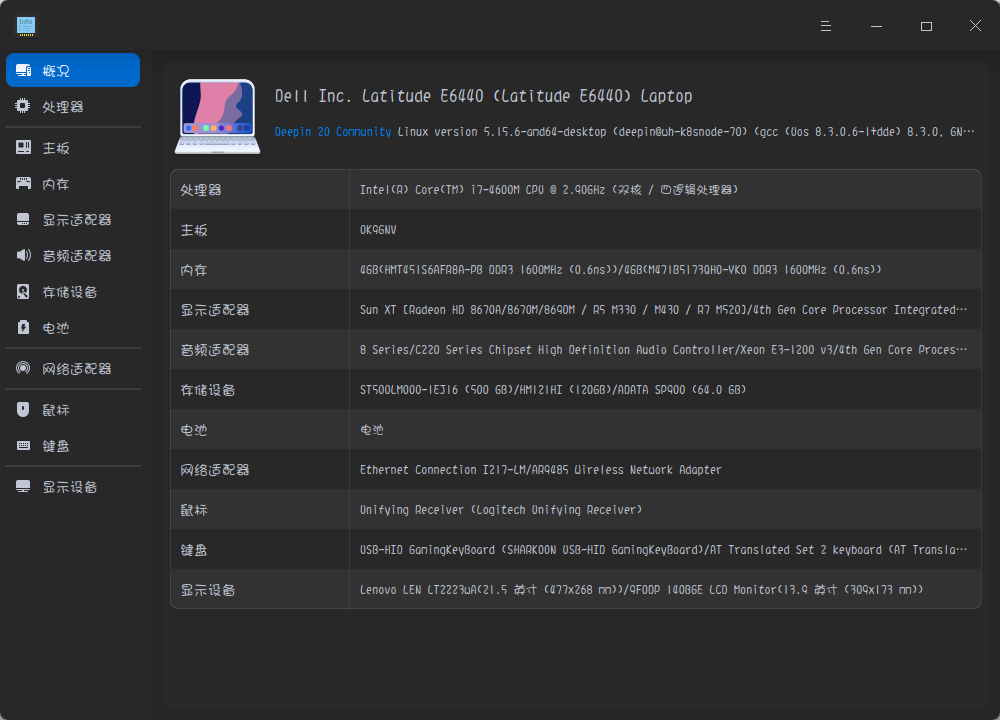
Task: Click the 鼠标 mouse icon
Action: tap(23, 409)
